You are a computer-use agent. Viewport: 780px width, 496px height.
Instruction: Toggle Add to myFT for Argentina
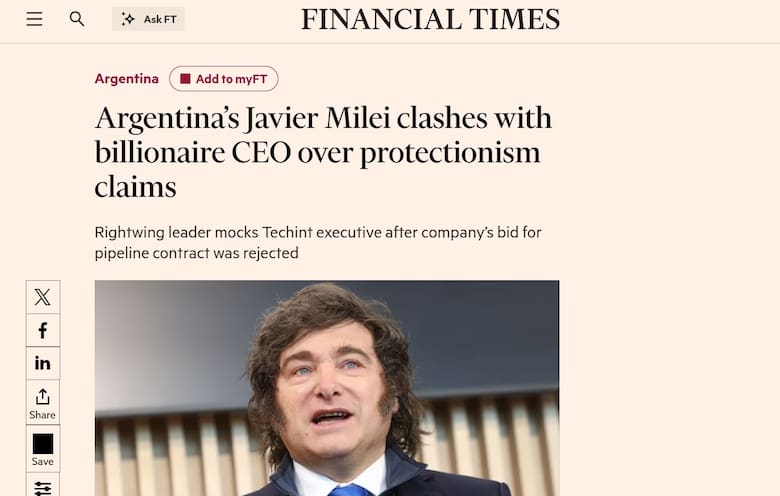[x=224, y=79]
